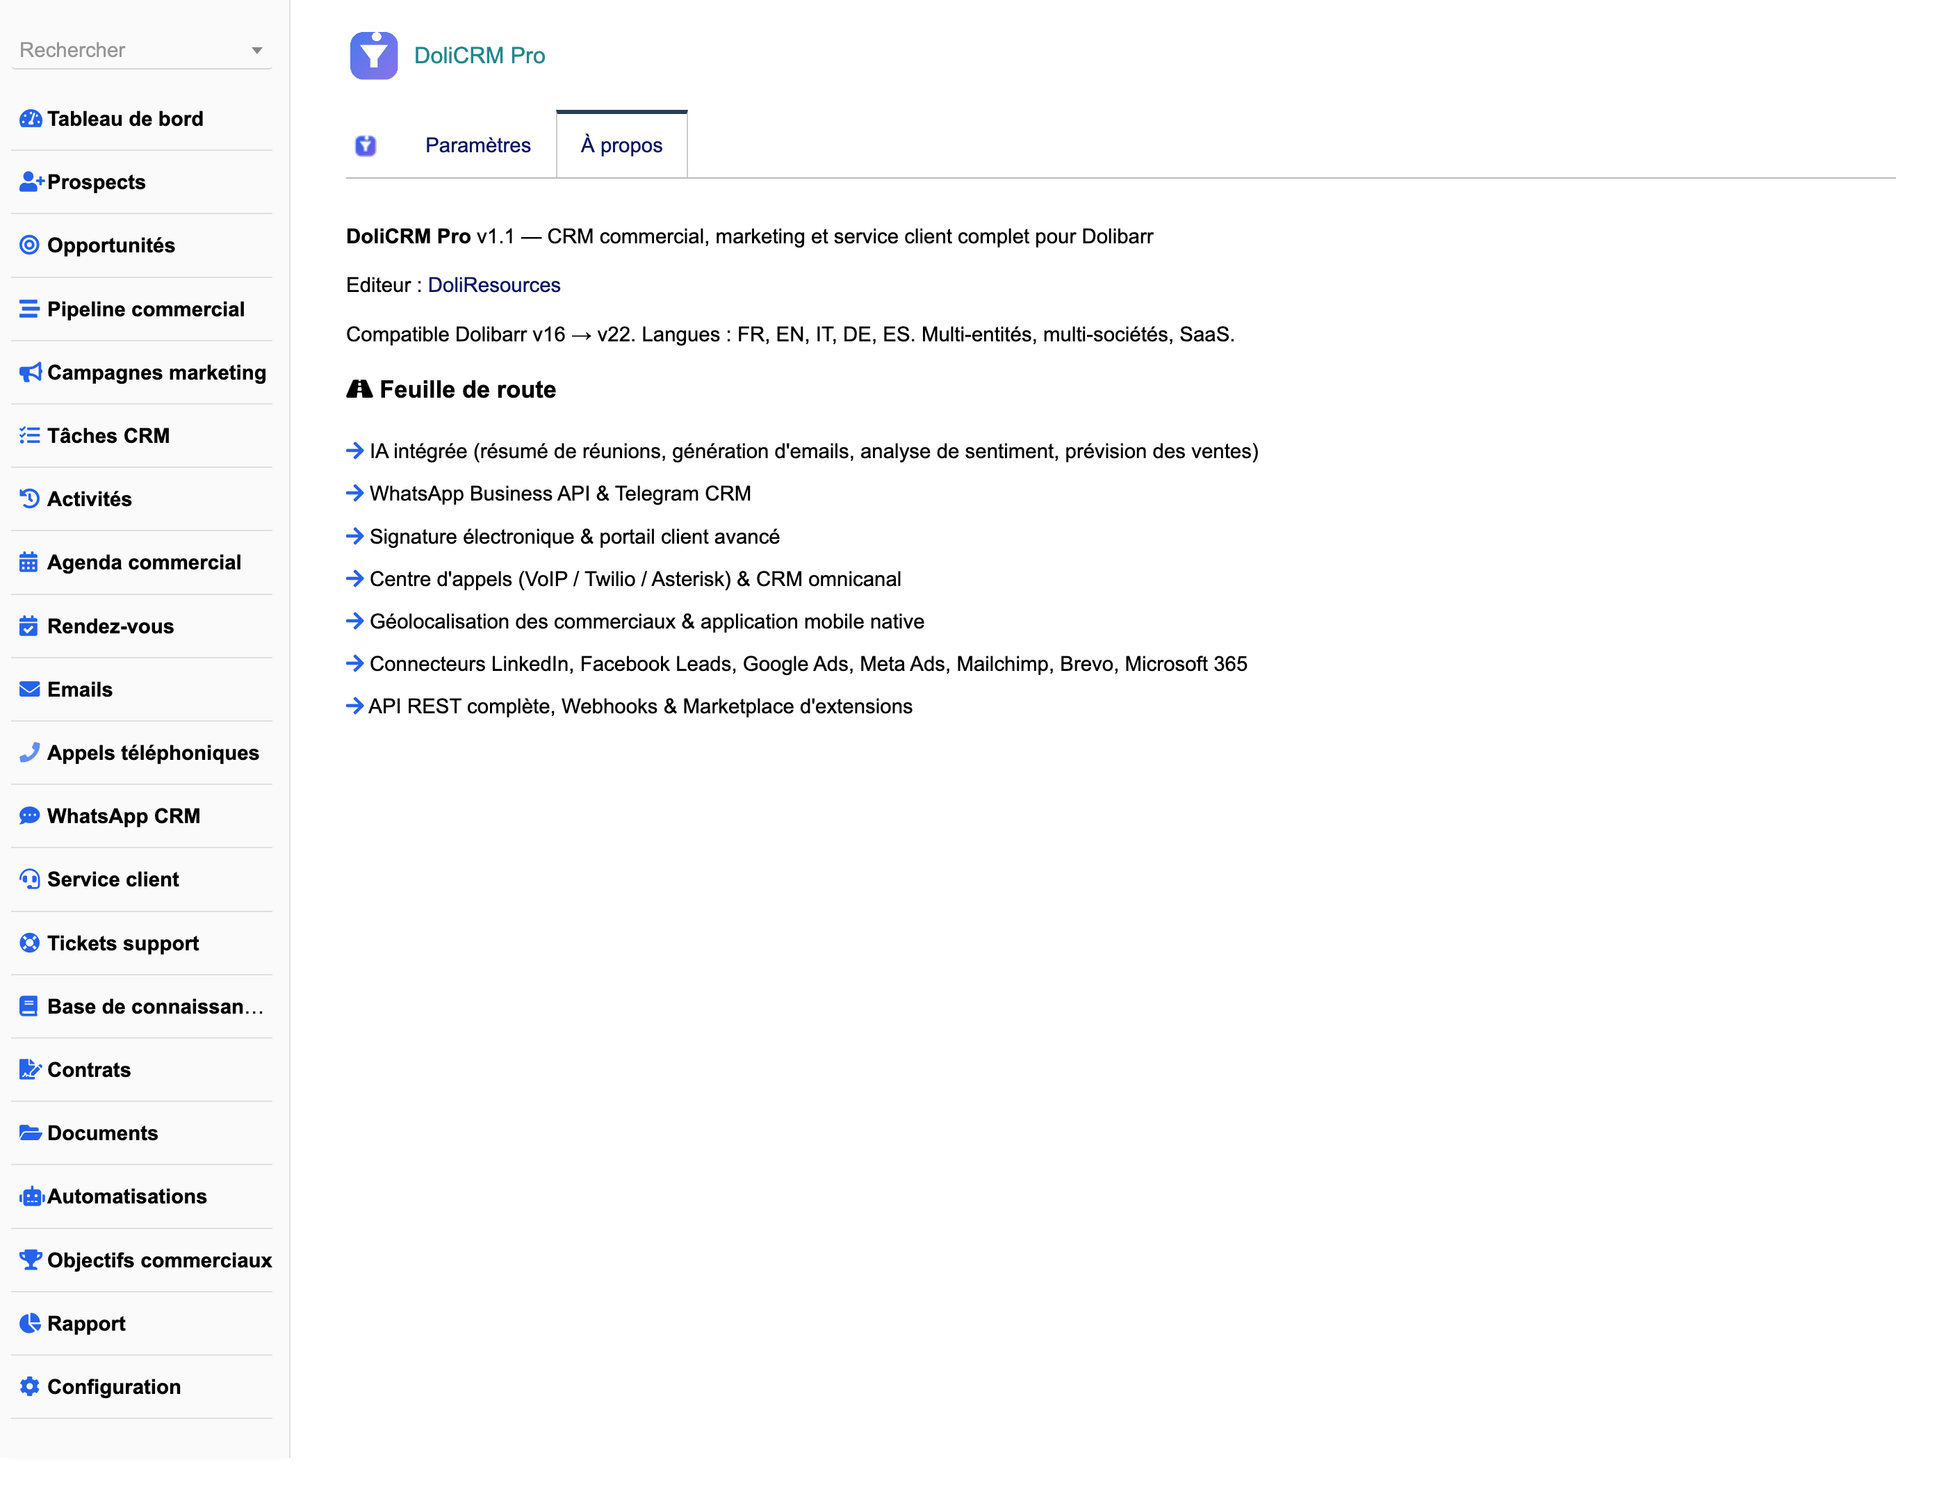Open the Rechercher dropdown arrow
The image size is (1946, 1485).
(x=257, y=50)
